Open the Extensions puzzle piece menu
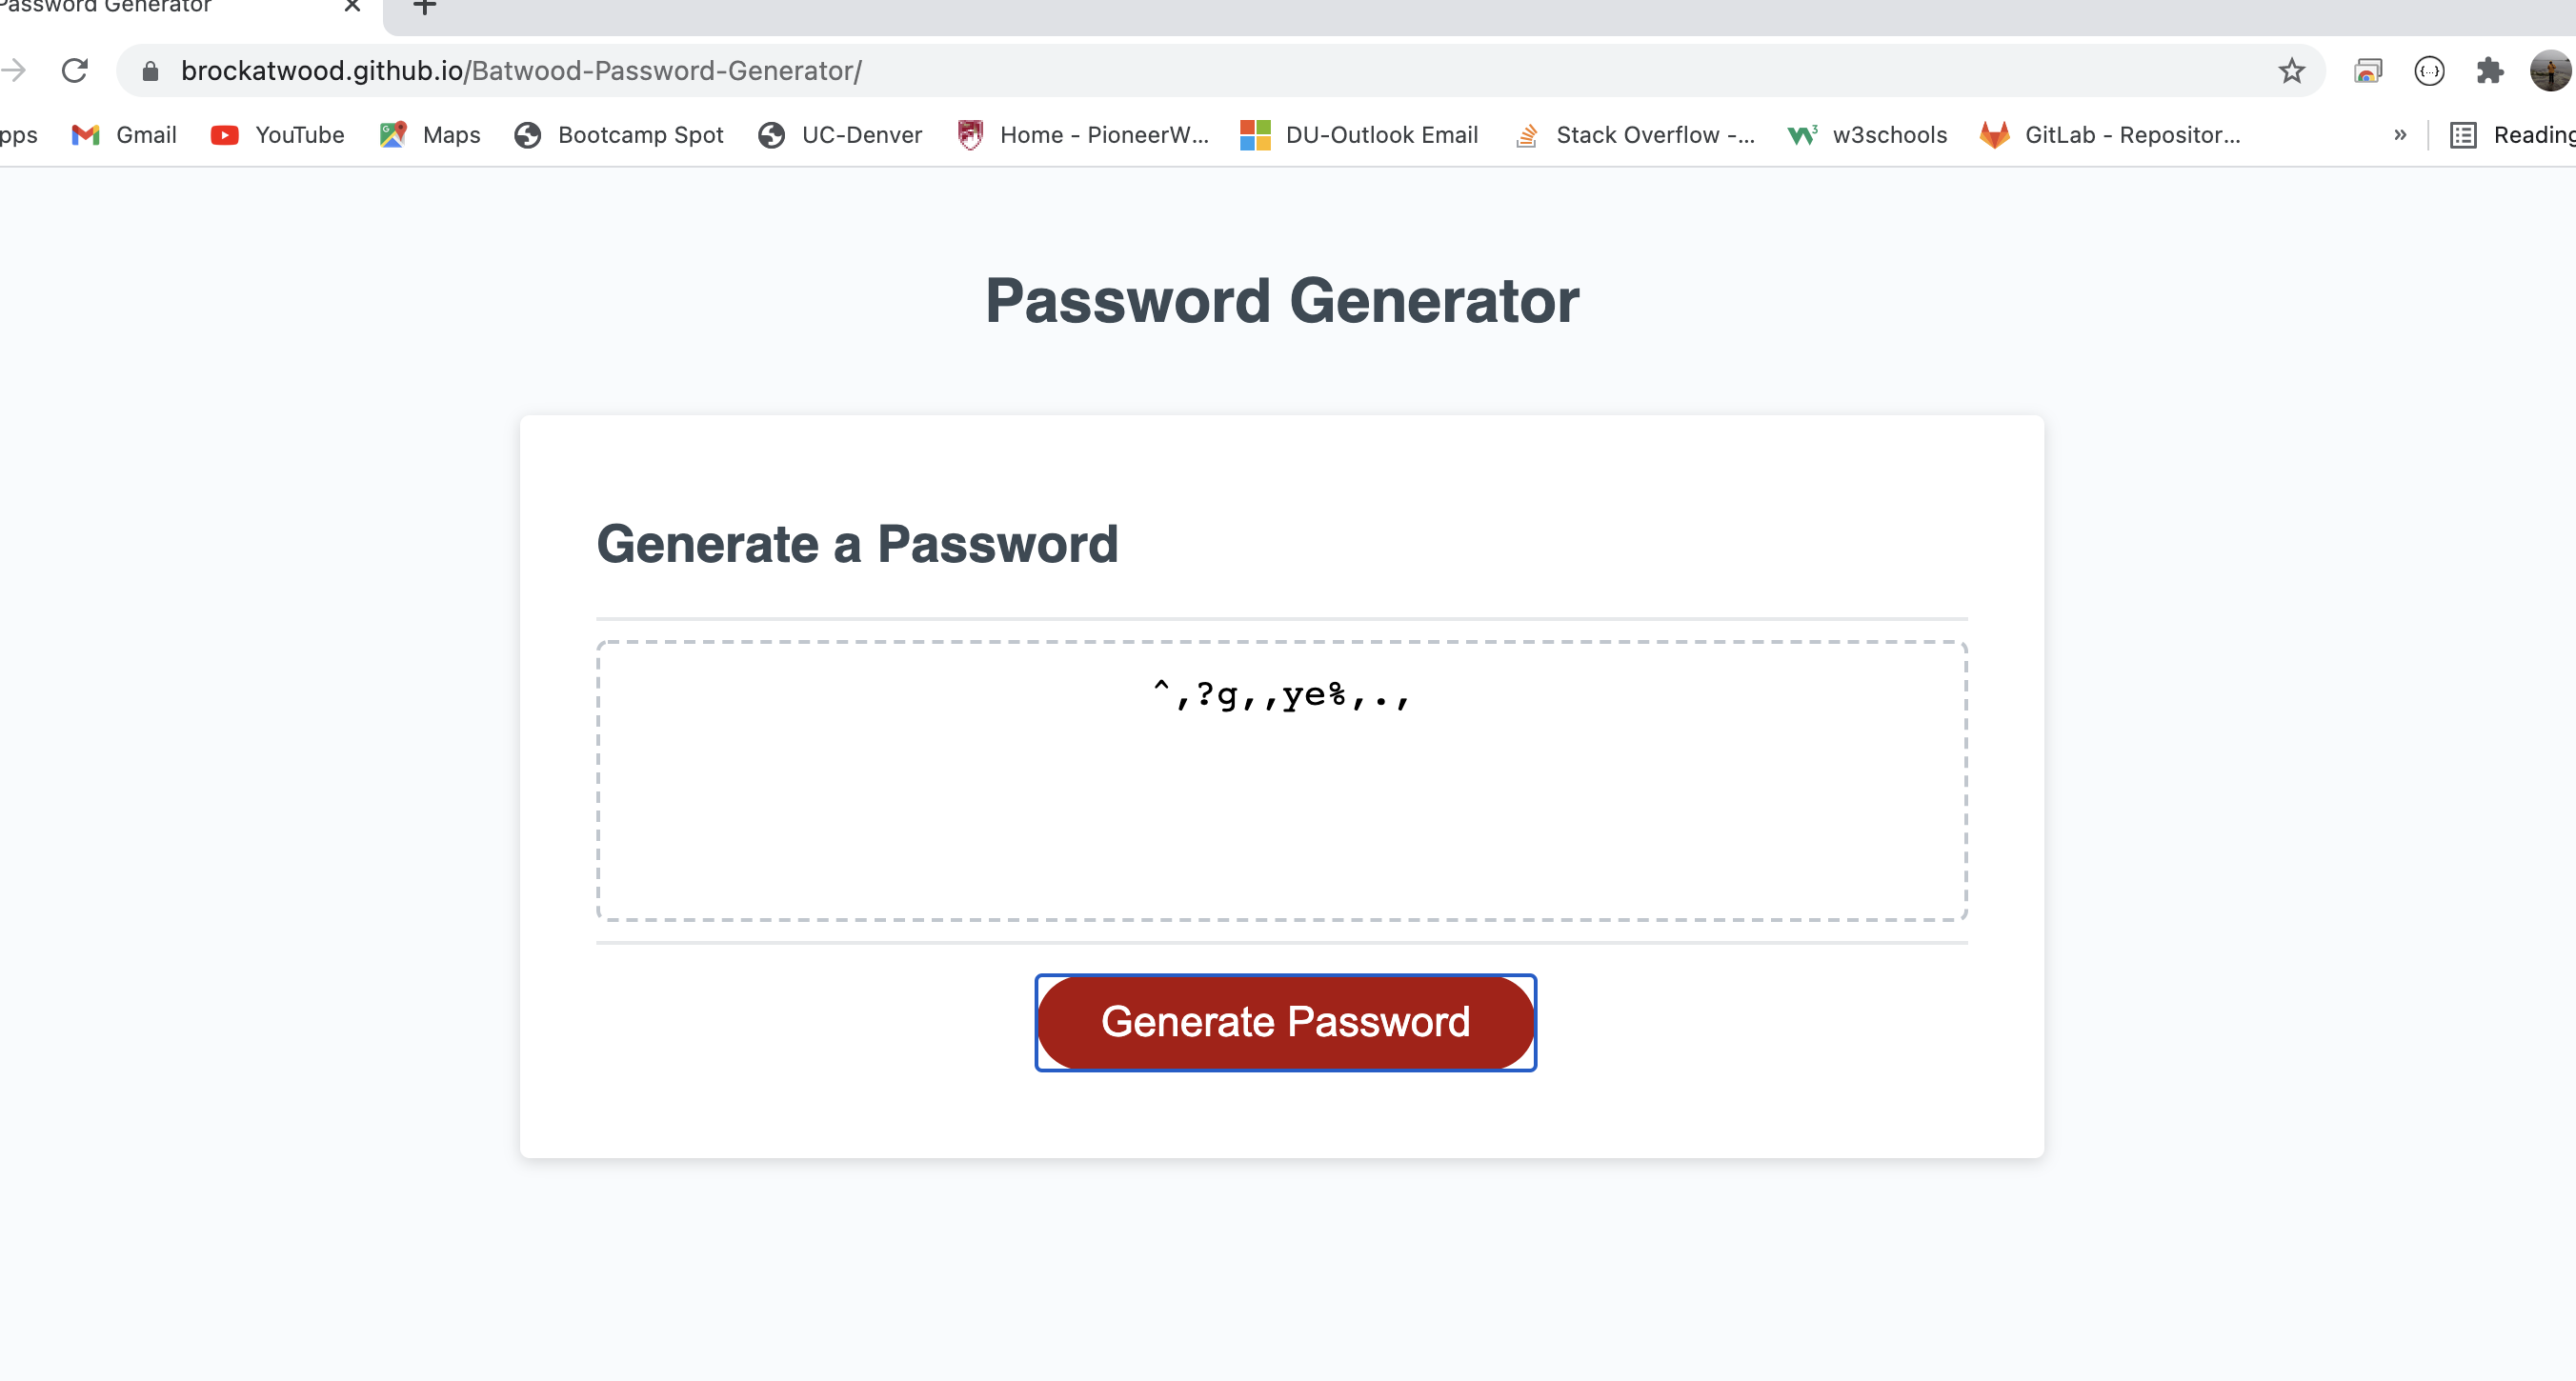The image size is (2576, 1381). [2489, 71]
